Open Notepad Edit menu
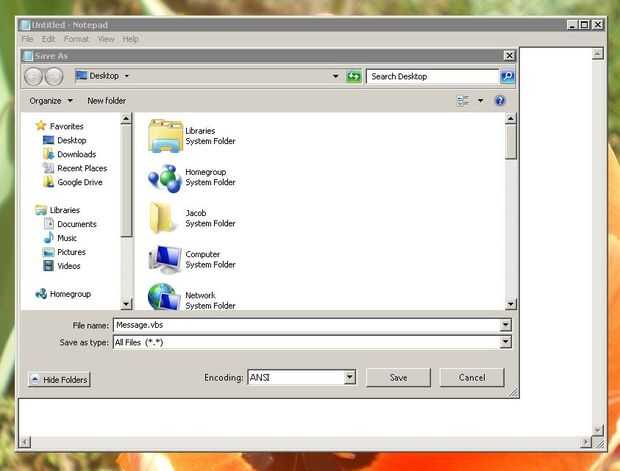The image size is (620, 471). click(48, 39)
